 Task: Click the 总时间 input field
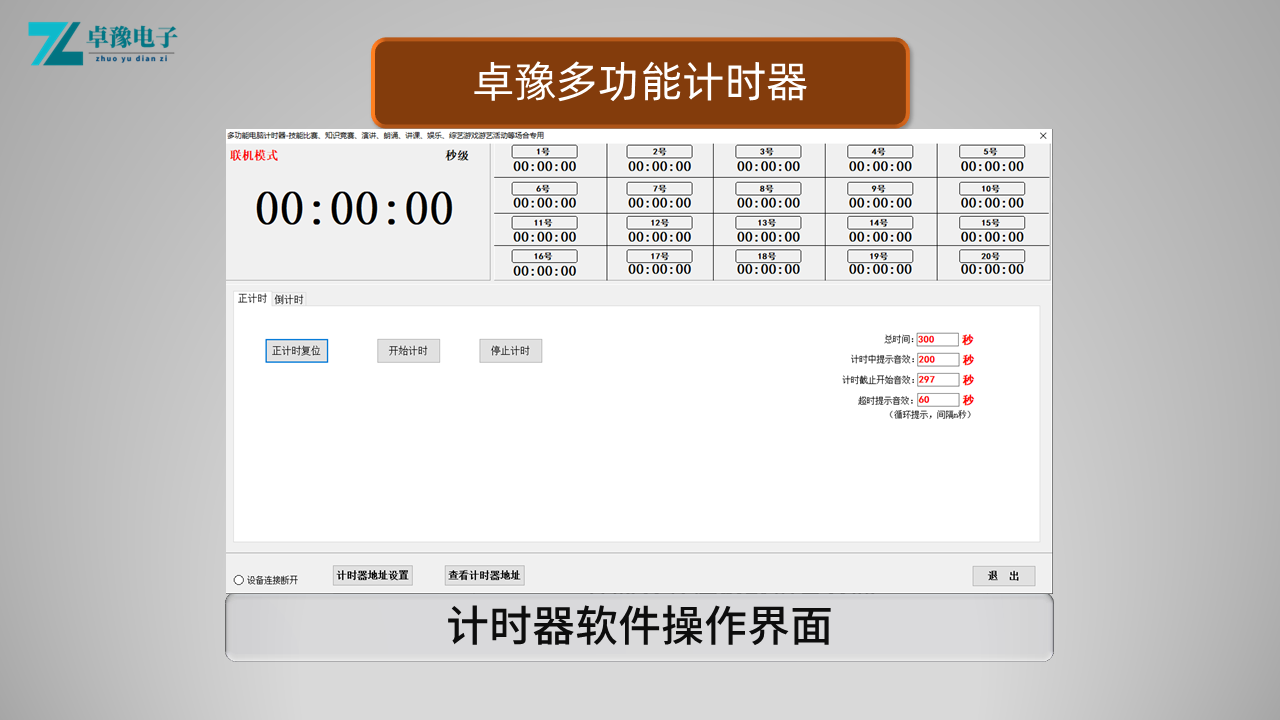click(x=937, y=340)
